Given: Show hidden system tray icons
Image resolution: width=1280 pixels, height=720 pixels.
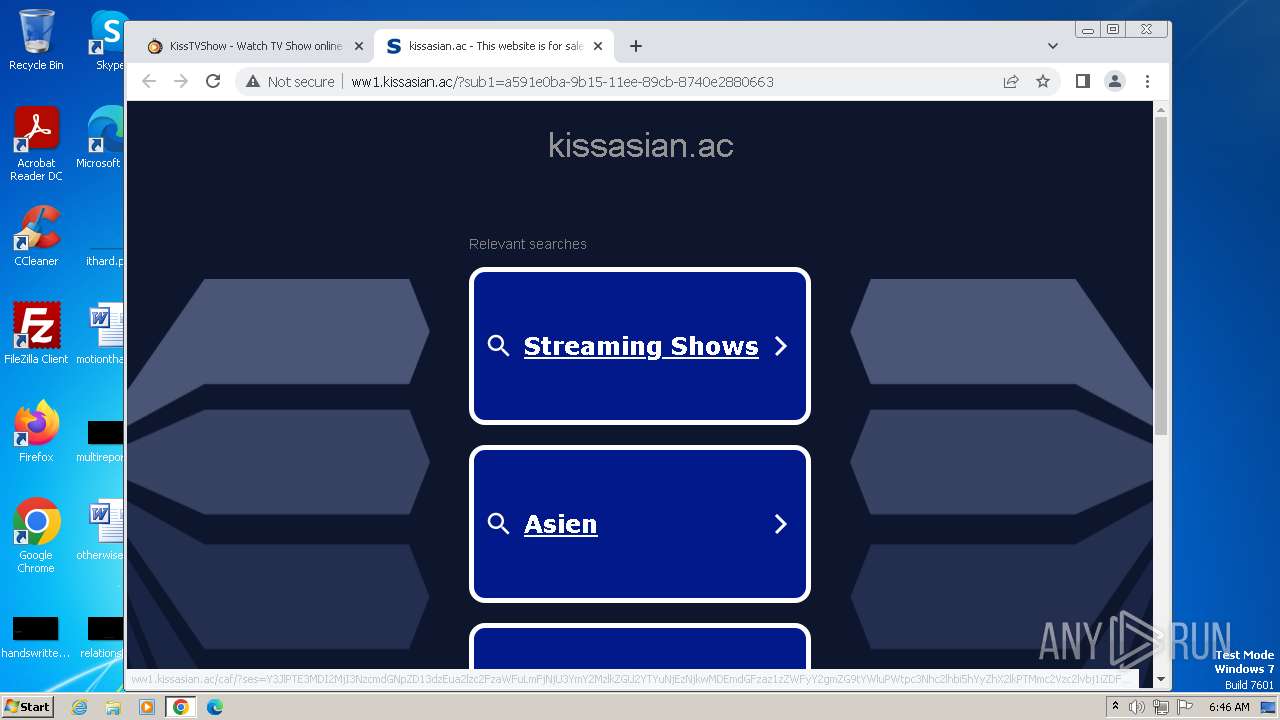Looking at the screenshot, I should pyautogui.click(x=1115, y=706).
